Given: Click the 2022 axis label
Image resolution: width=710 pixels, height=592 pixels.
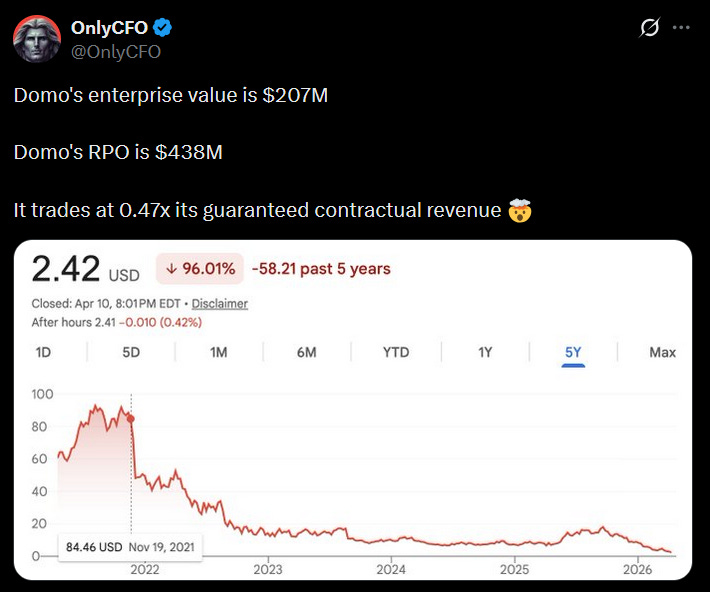Looking at the screenshot, I should (145, 569).
